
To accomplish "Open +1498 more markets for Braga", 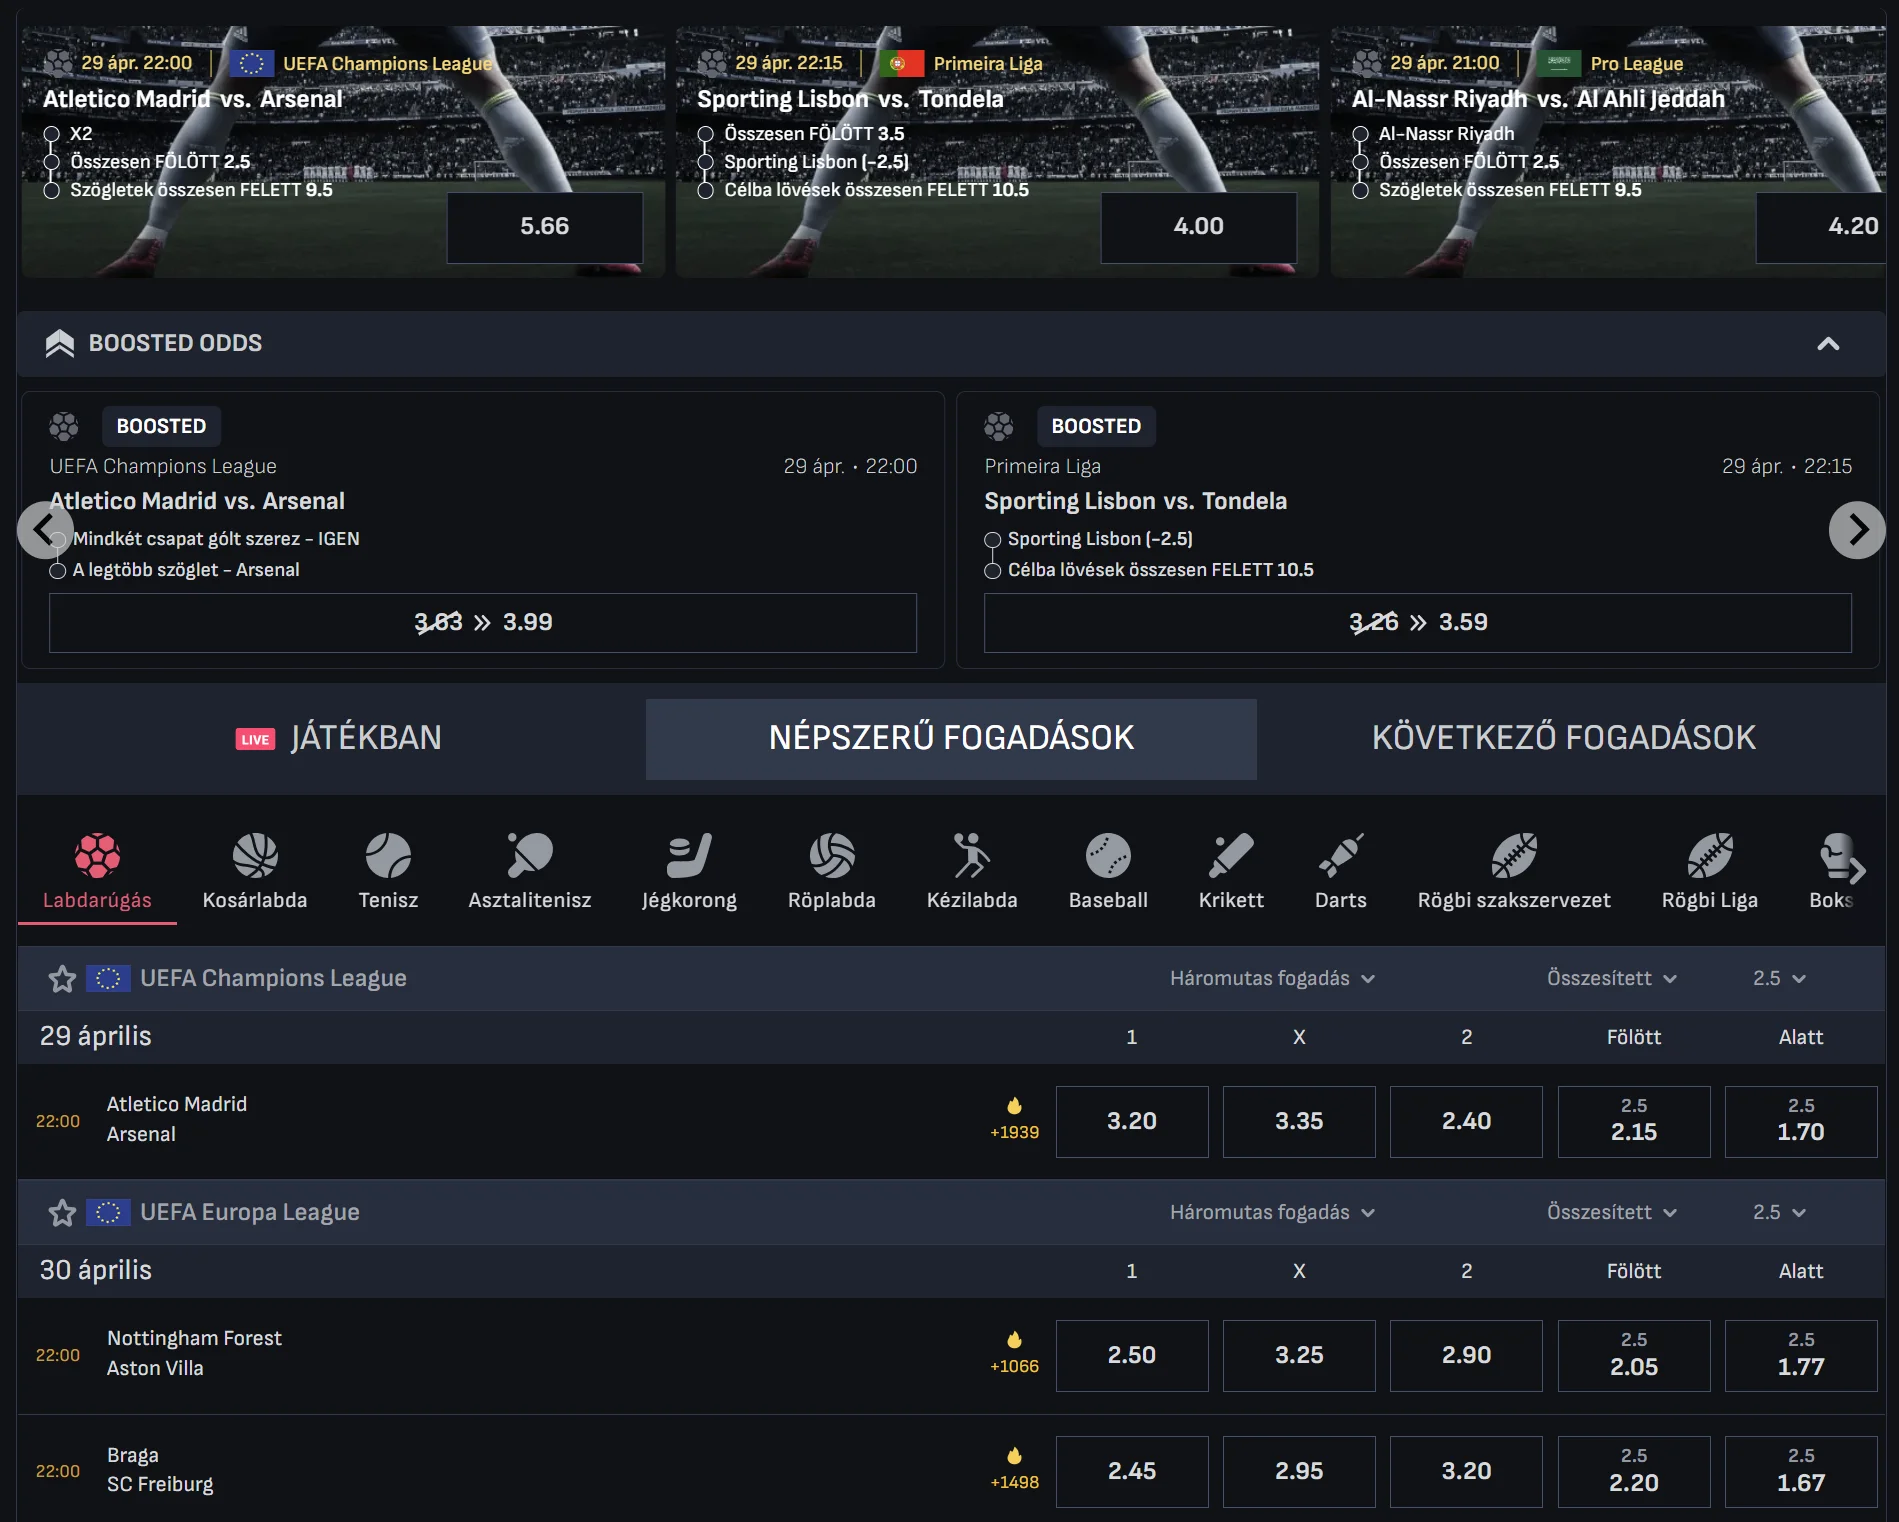I will click(1014, 1482).
